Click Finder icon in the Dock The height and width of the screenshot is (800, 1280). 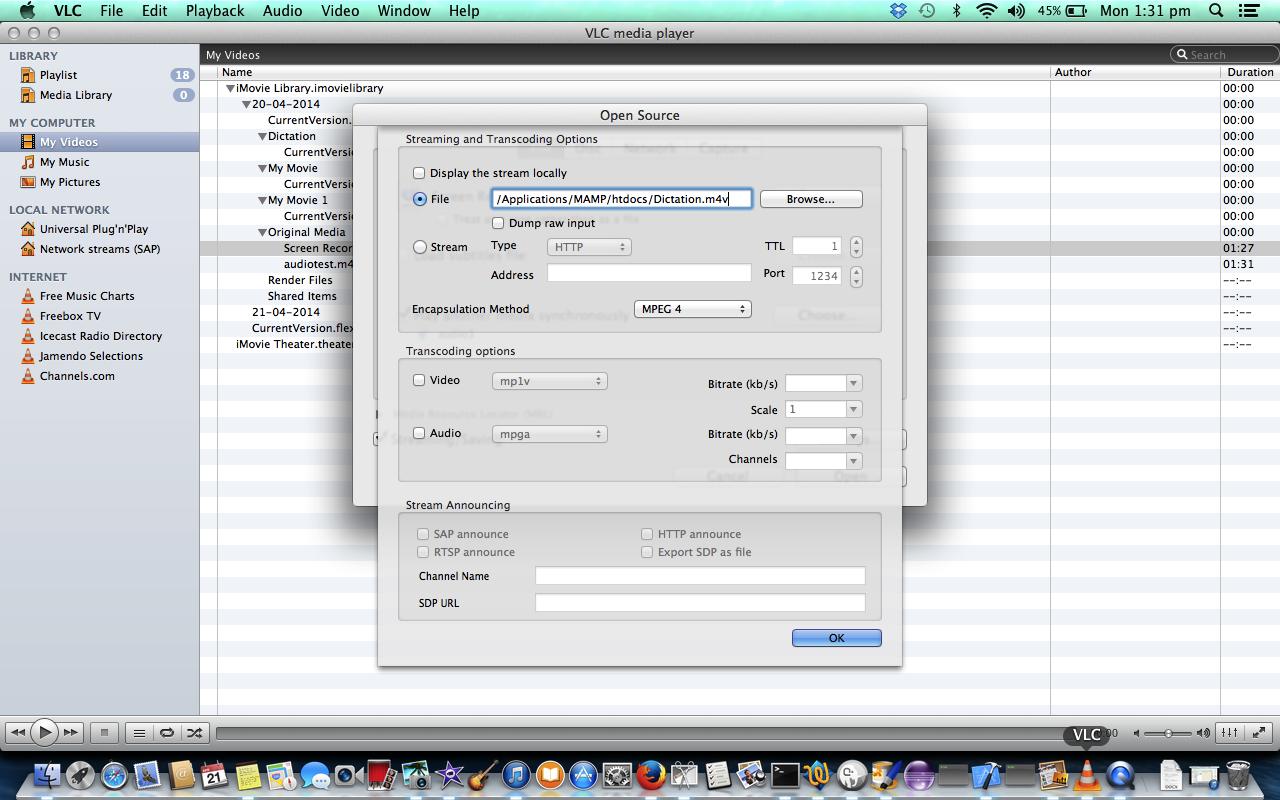click(x=47, y=775)
